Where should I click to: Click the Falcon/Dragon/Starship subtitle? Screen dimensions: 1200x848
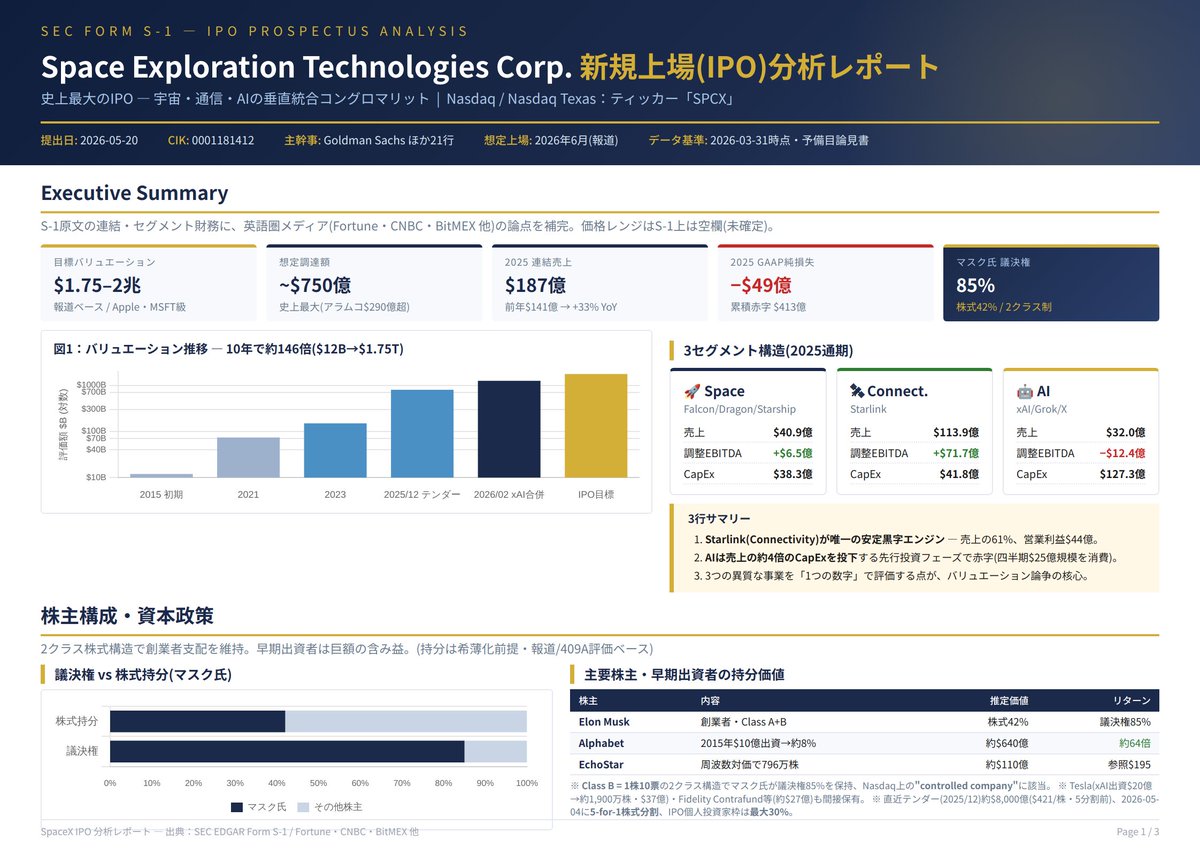click(740, 410)
